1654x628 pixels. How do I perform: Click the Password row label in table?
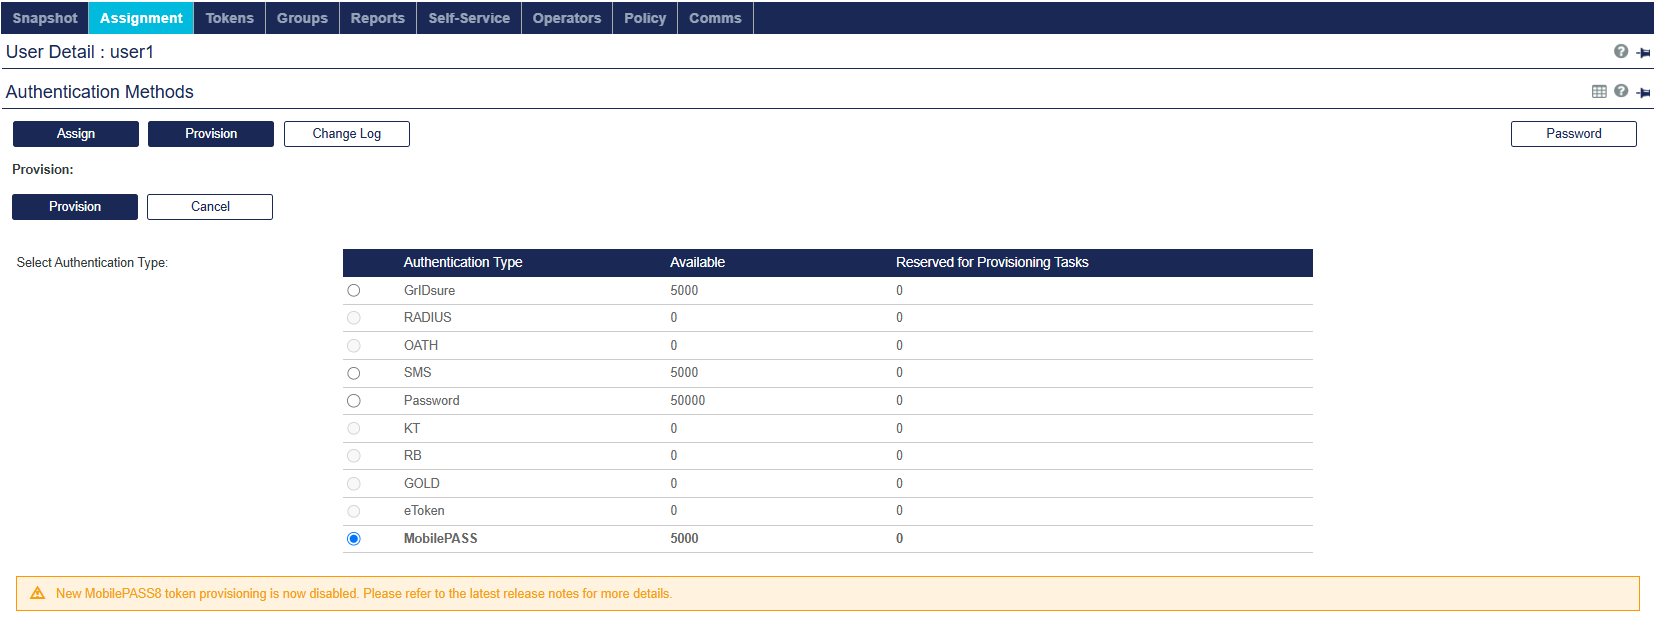(432, 400)
